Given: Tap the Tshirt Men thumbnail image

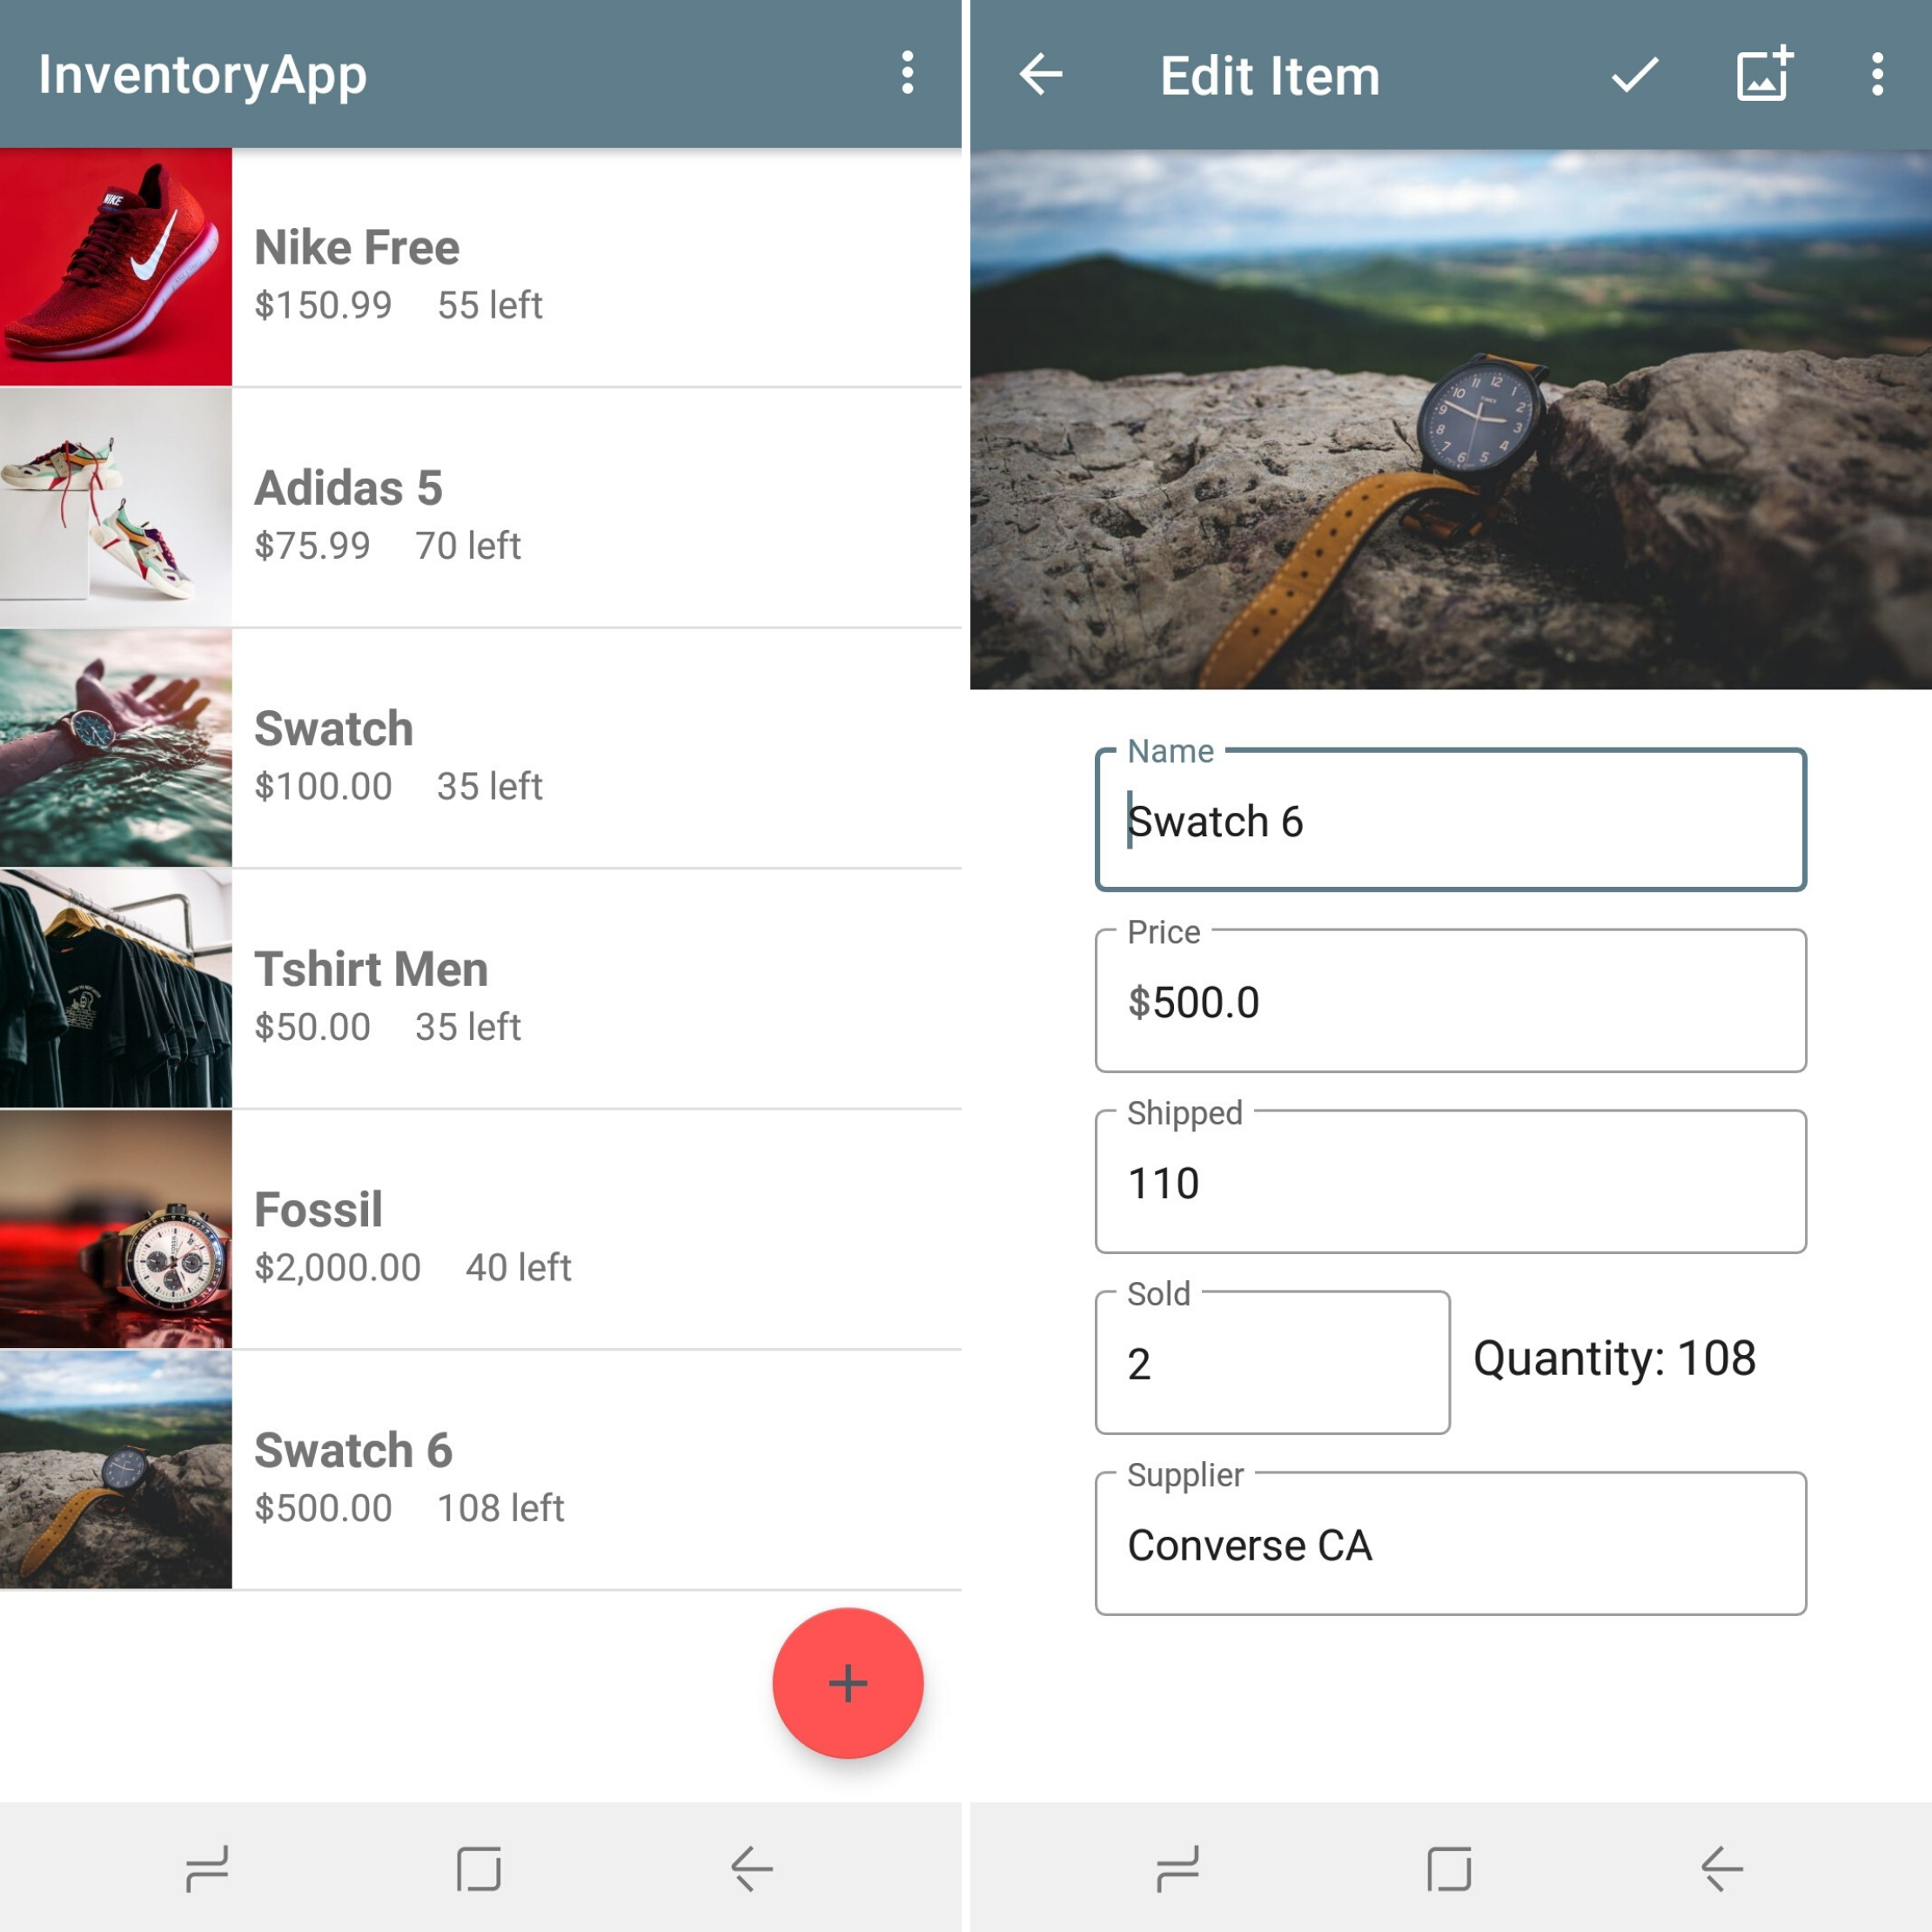Looking at the screenshot, I should (x=116, y=989).
